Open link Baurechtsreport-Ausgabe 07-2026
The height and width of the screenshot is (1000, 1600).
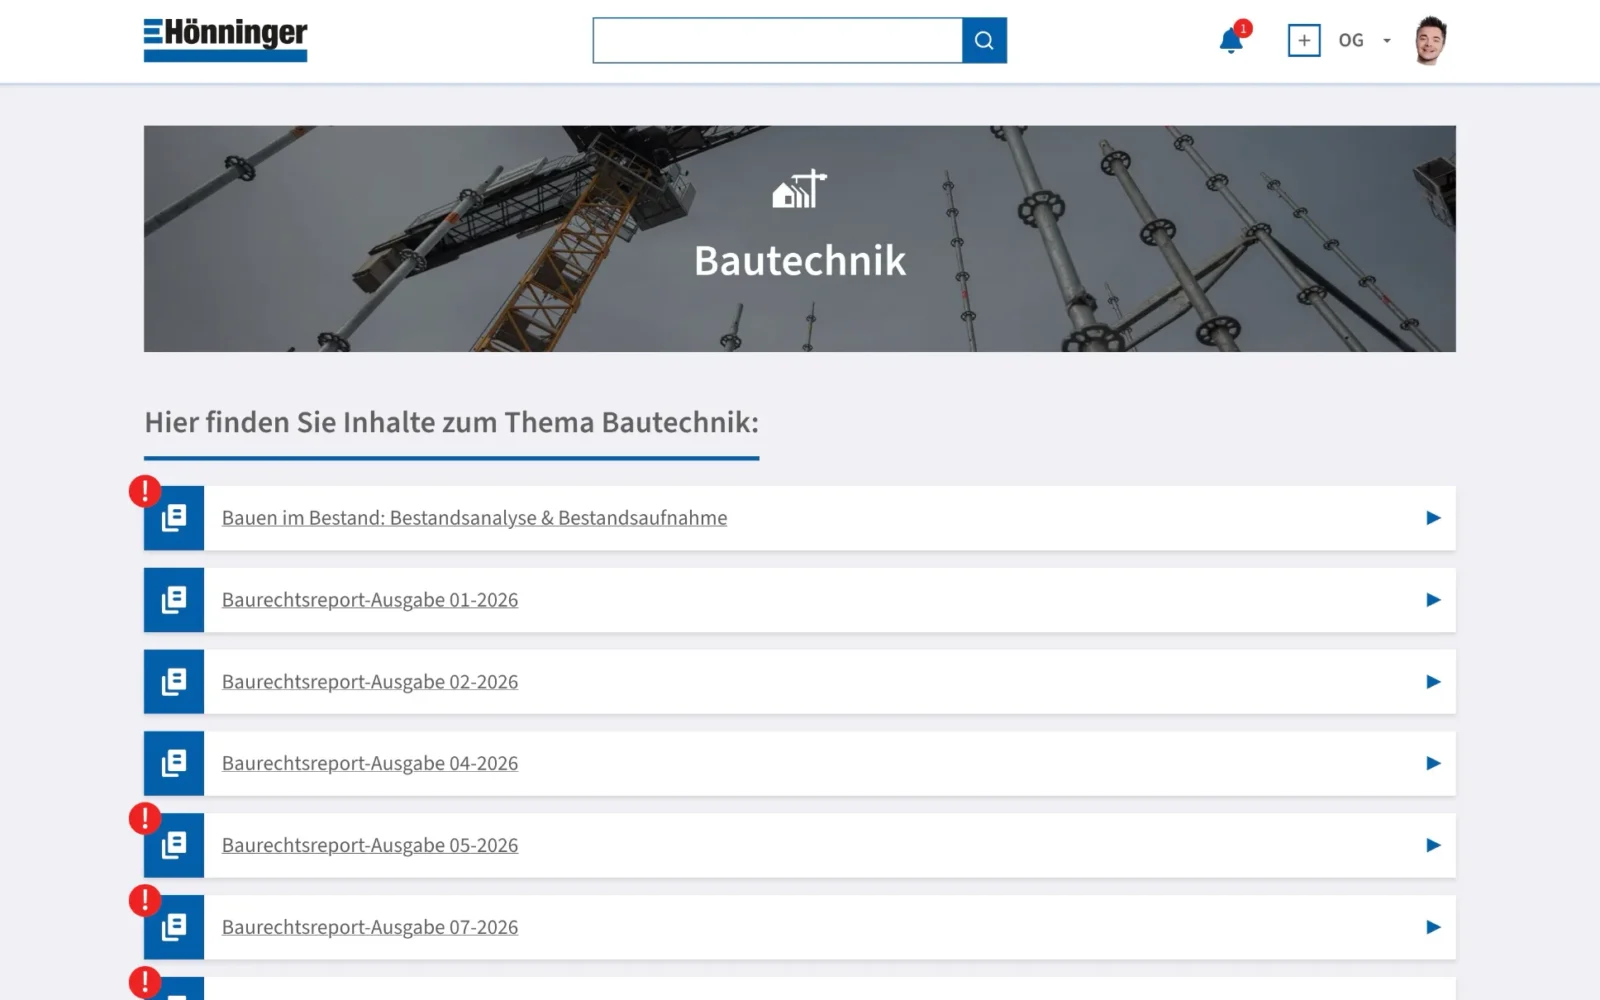[370, 928]
